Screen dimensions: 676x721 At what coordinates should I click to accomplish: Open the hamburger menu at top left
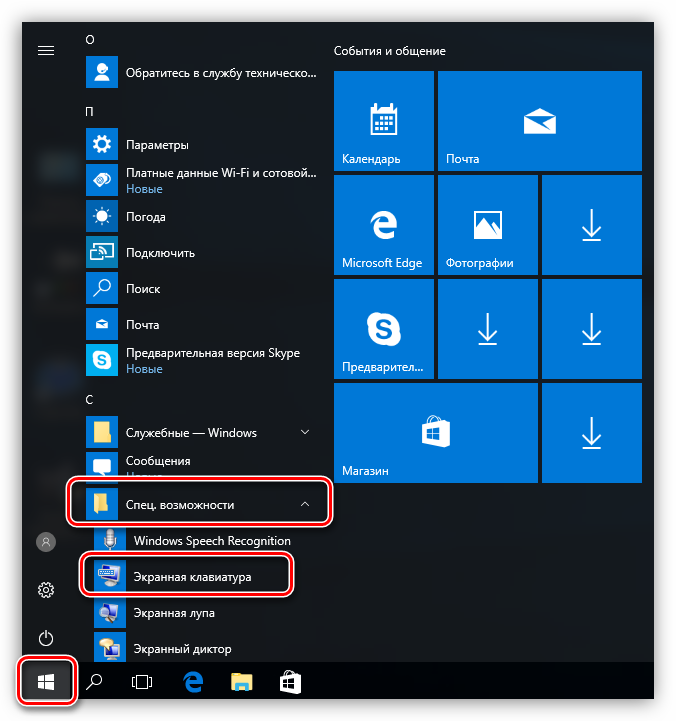(x=46, y=50)
